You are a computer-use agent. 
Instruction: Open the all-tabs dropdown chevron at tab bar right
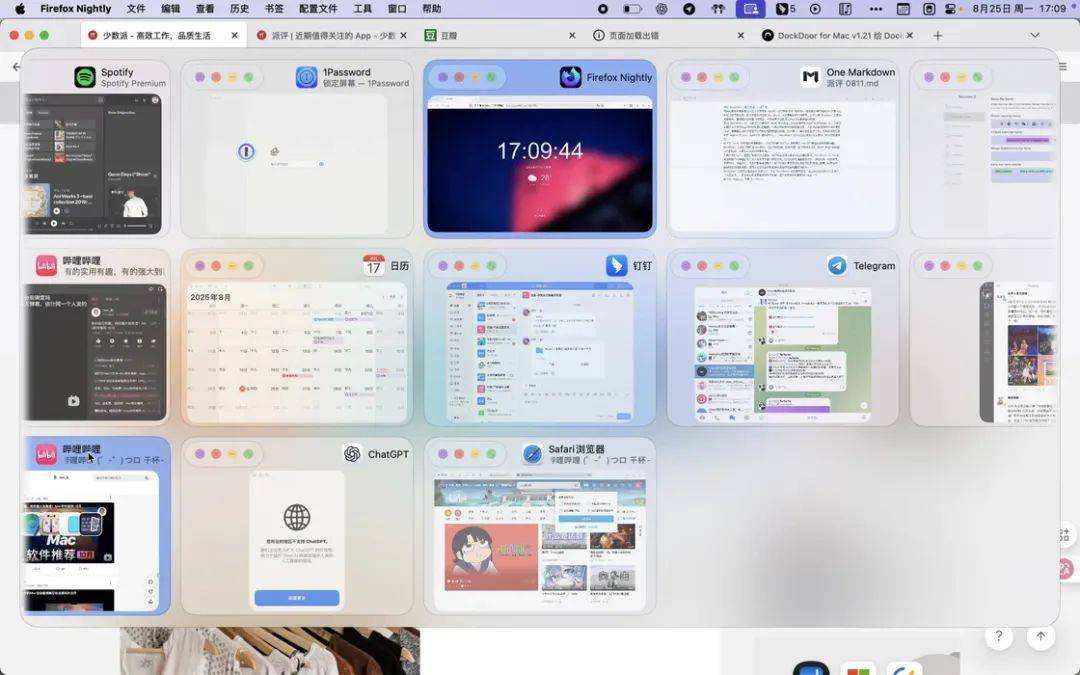coord(1035,34)
